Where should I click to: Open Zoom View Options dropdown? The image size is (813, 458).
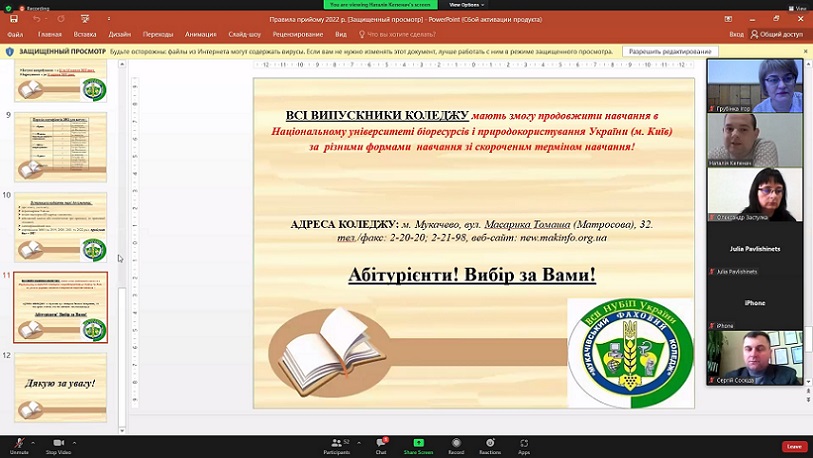click(x=466, y=5)
